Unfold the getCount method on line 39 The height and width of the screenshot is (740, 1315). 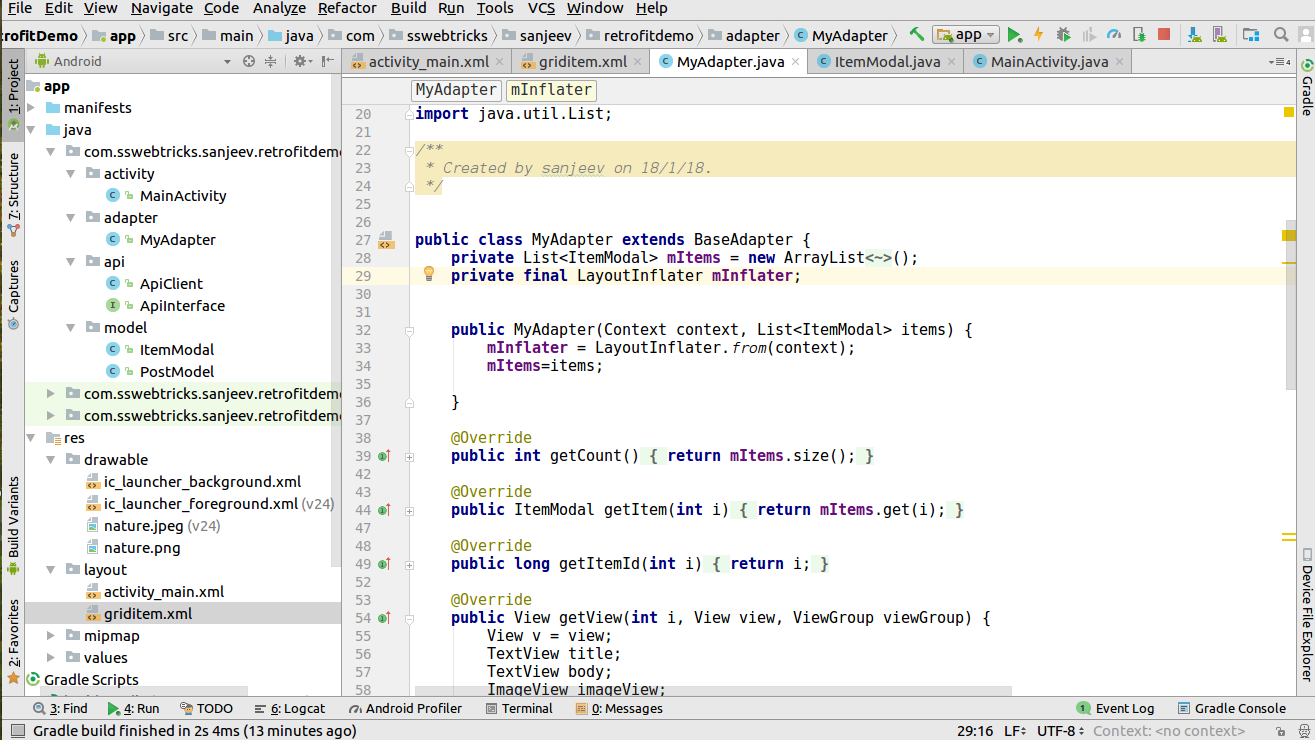pos(410,456)
